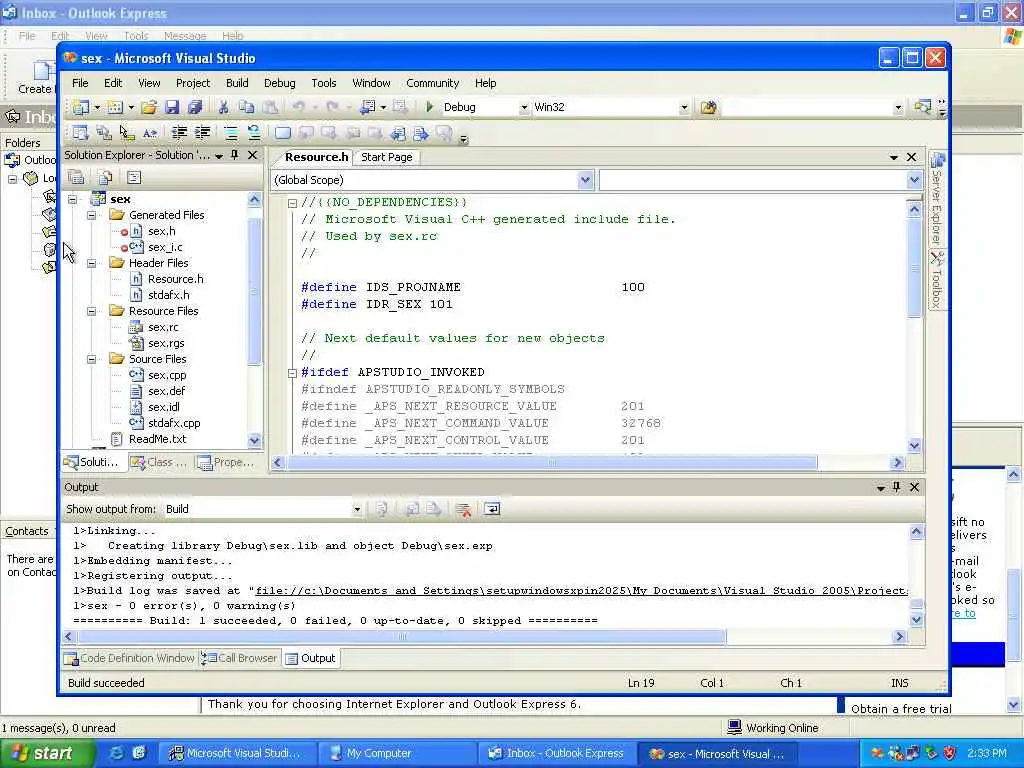
Task: Click the Show All Files icon in Solution Explorer
Action: coord(105,177)
